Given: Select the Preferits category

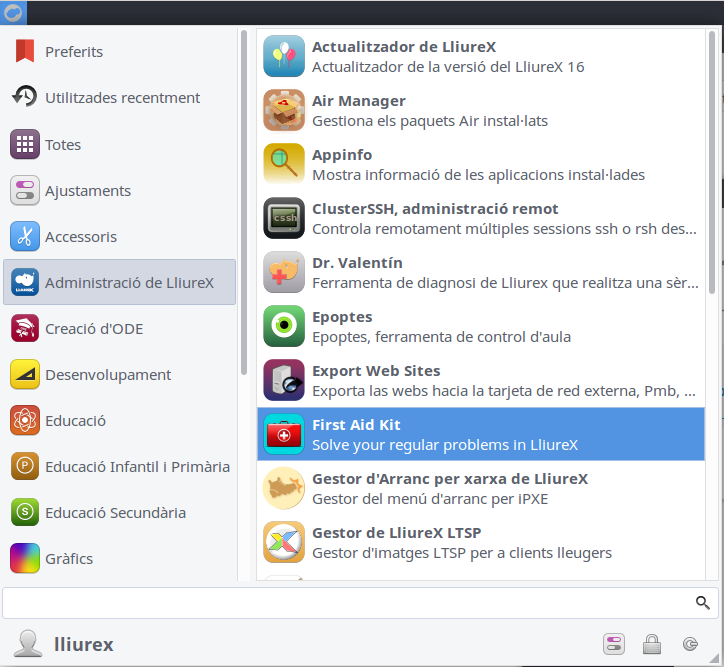Looking at the screenshot, I should (x=73, y=52).
